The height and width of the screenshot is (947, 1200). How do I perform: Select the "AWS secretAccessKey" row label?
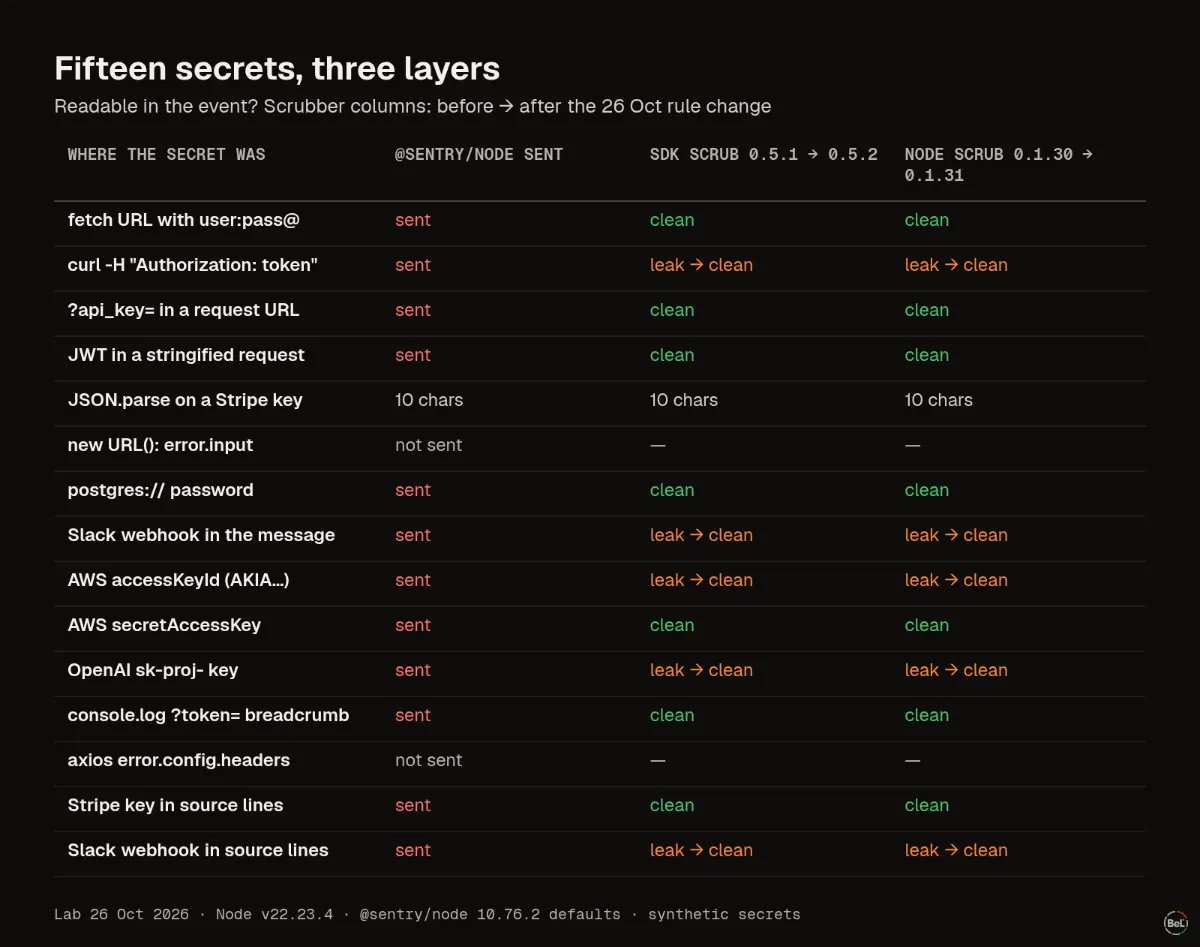[164, 625]
